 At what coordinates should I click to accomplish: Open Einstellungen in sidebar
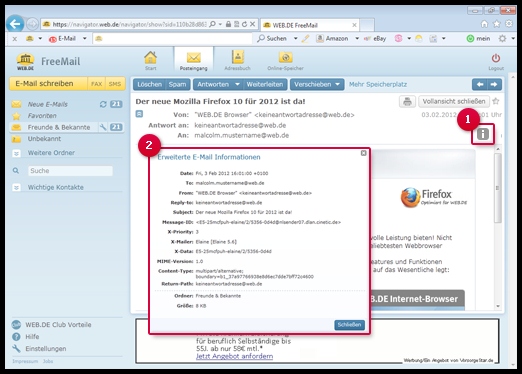click(46, 349)
